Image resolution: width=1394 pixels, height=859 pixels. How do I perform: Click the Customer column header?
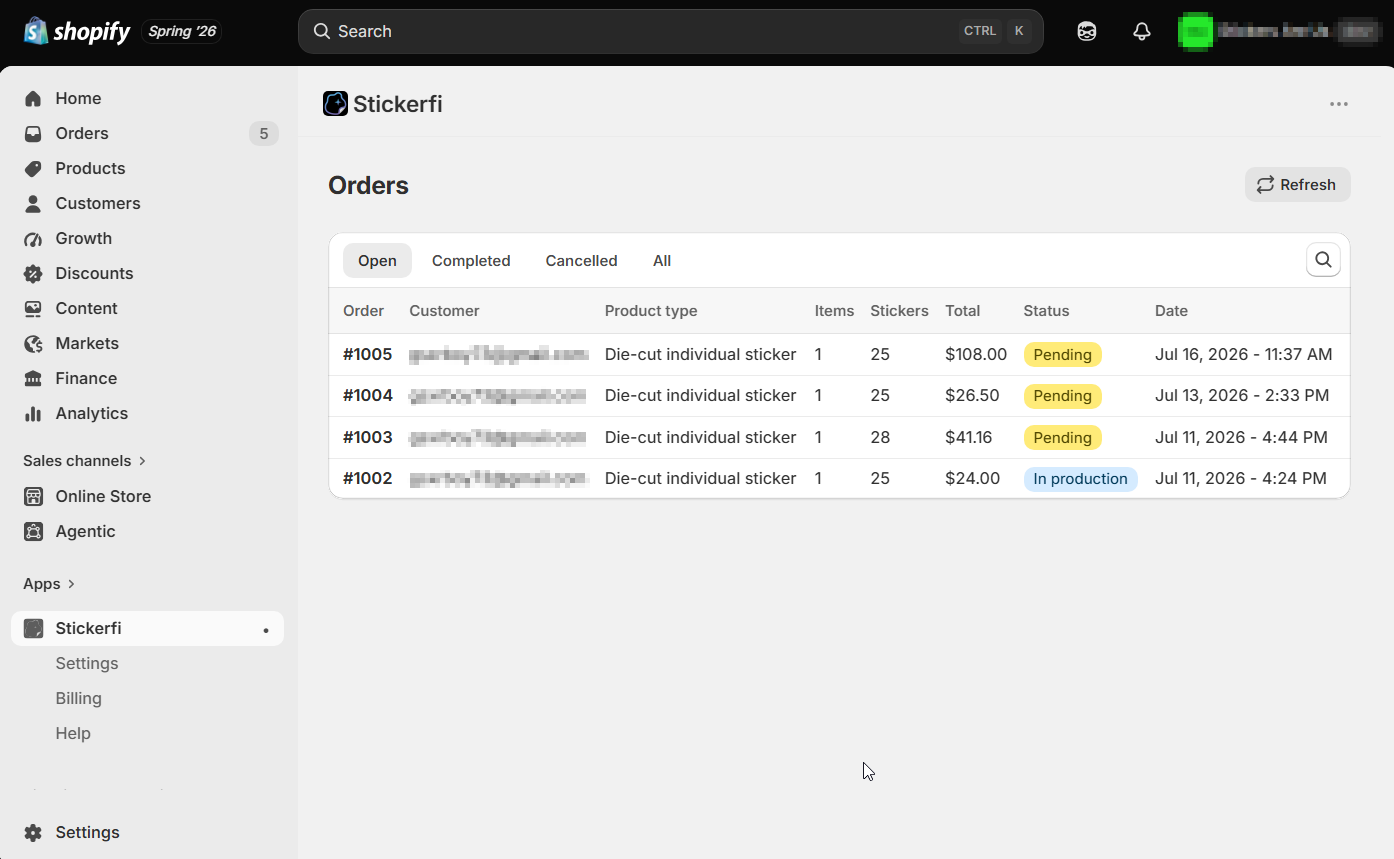444,311
